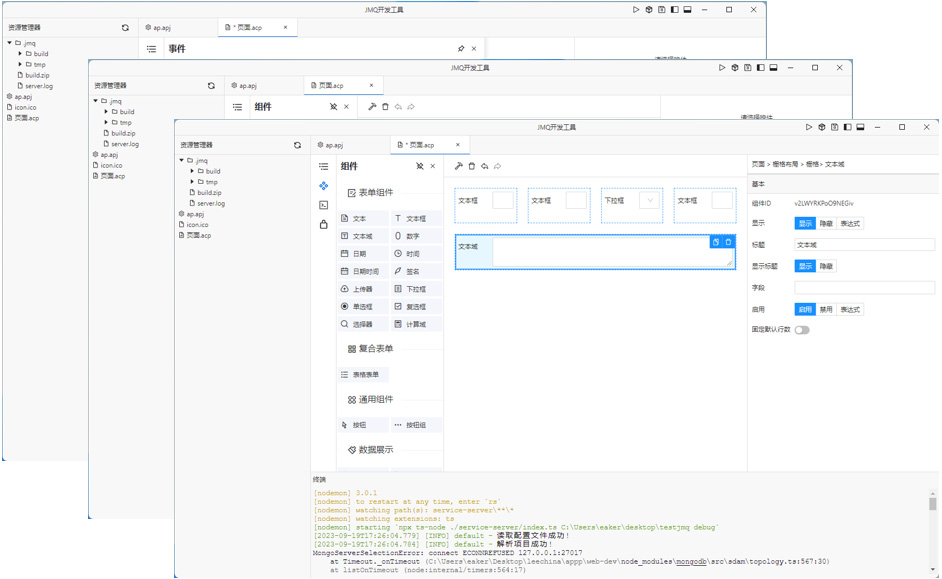Pin the 事件 panel in the back window

(x=461, y=49)
